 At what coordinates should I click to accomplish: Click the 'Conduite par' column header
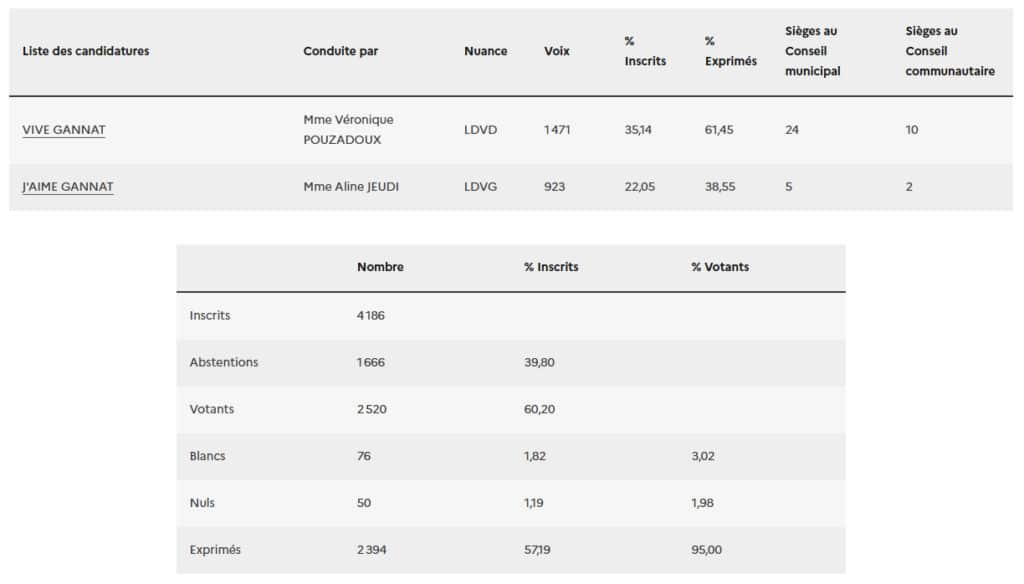coord(341,51)
